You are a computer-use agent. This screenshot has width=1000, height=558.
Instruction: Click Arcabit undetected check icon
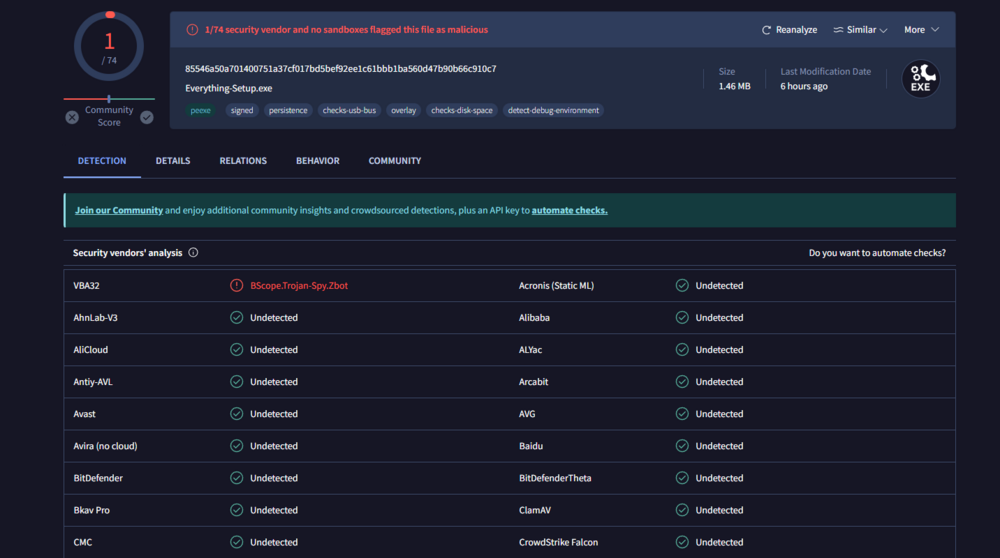pos(682,381)
